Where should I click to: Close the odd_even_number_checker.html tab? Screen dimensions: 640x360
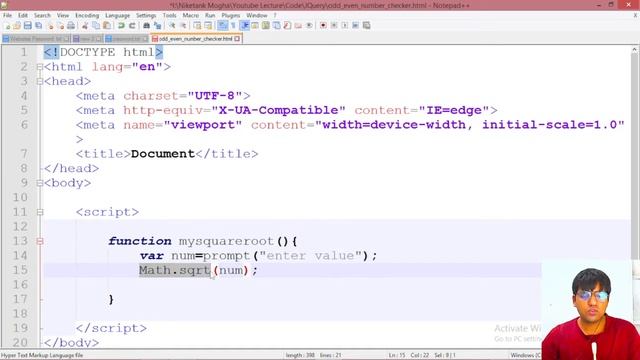coord(237,39)
